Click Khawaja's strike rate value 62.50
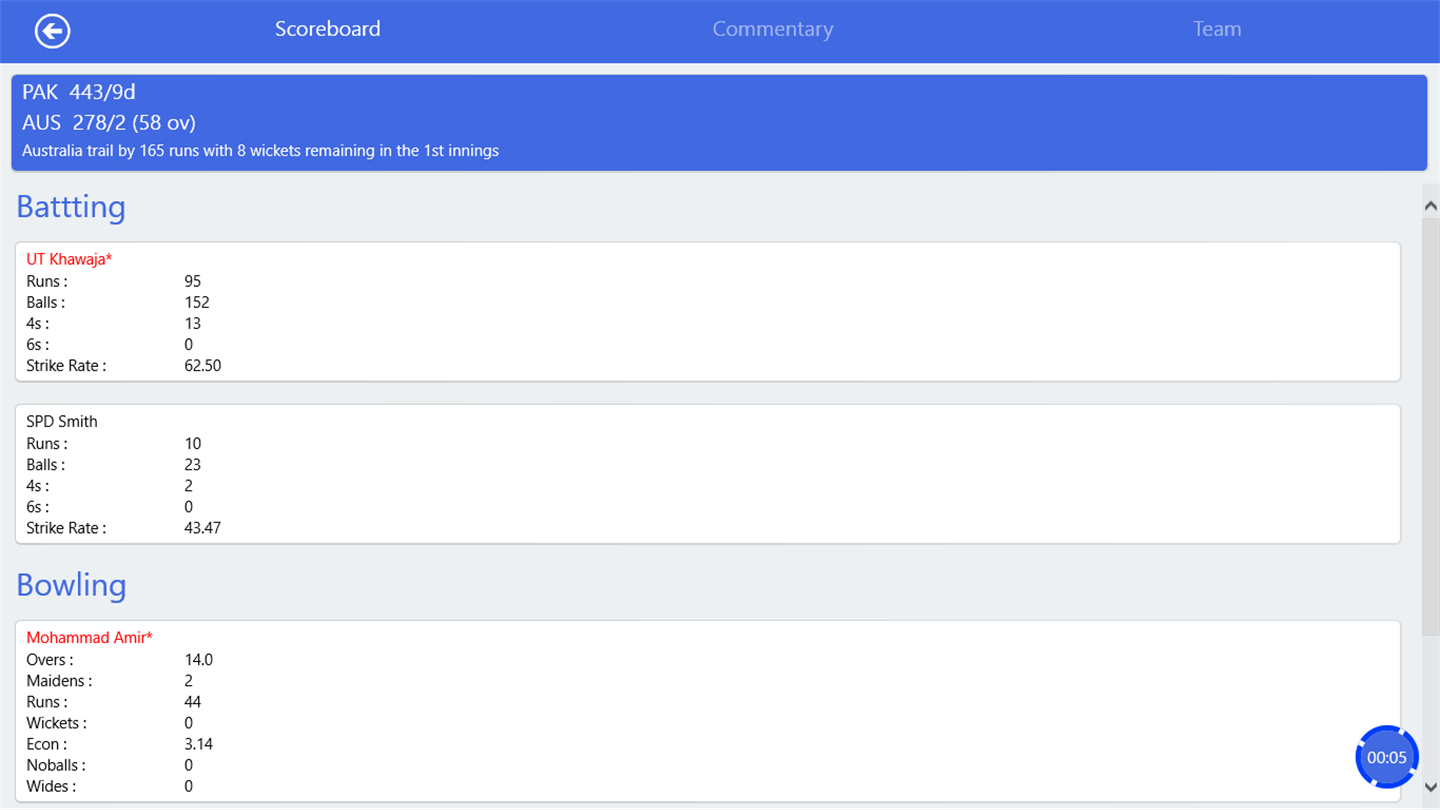This screenshot has width=1440, height=810. pos(203,366)
